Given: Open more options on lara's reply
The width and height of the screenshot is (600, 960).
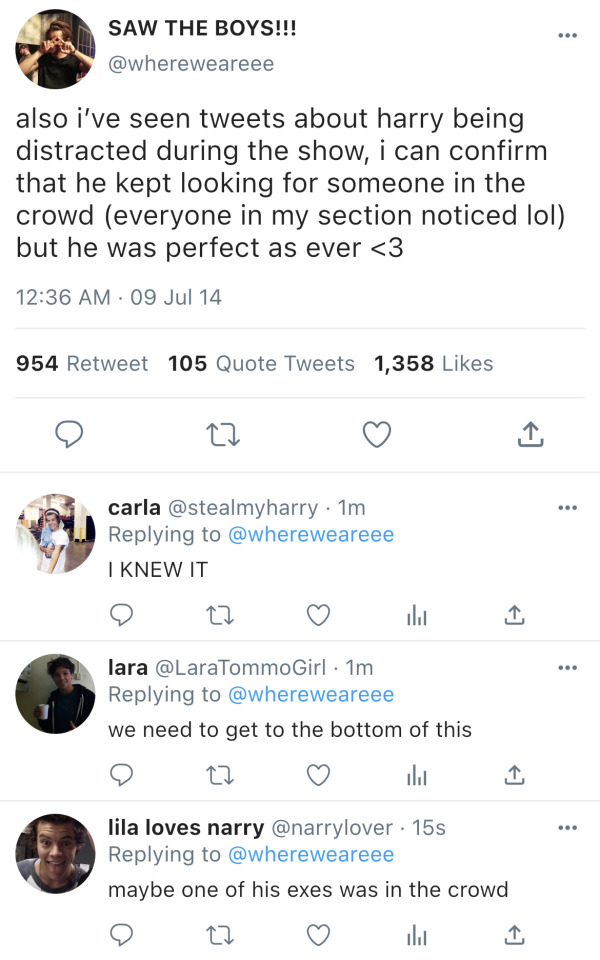Looking at the screenshot, I should [568, 668].
